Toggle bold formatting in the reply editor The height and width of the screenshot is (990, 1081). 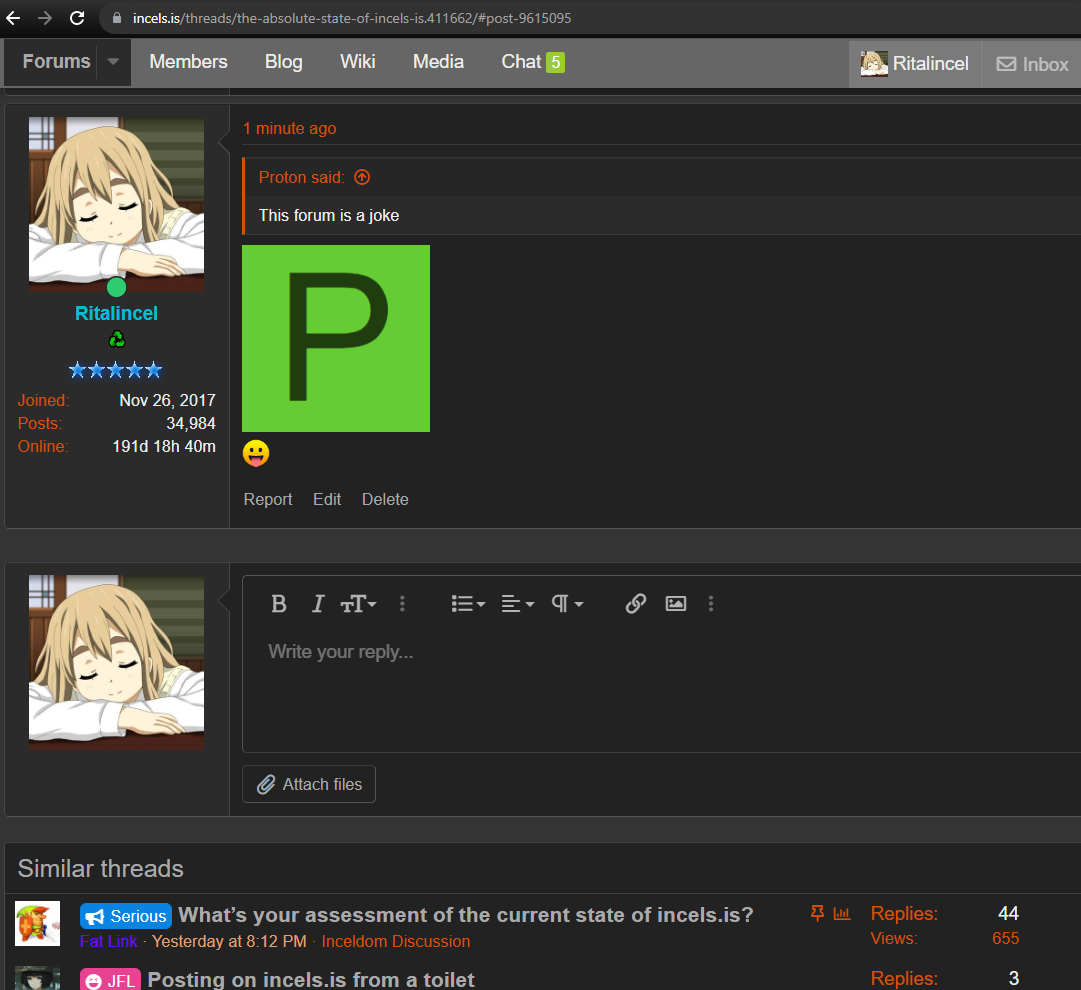point(279,604)
